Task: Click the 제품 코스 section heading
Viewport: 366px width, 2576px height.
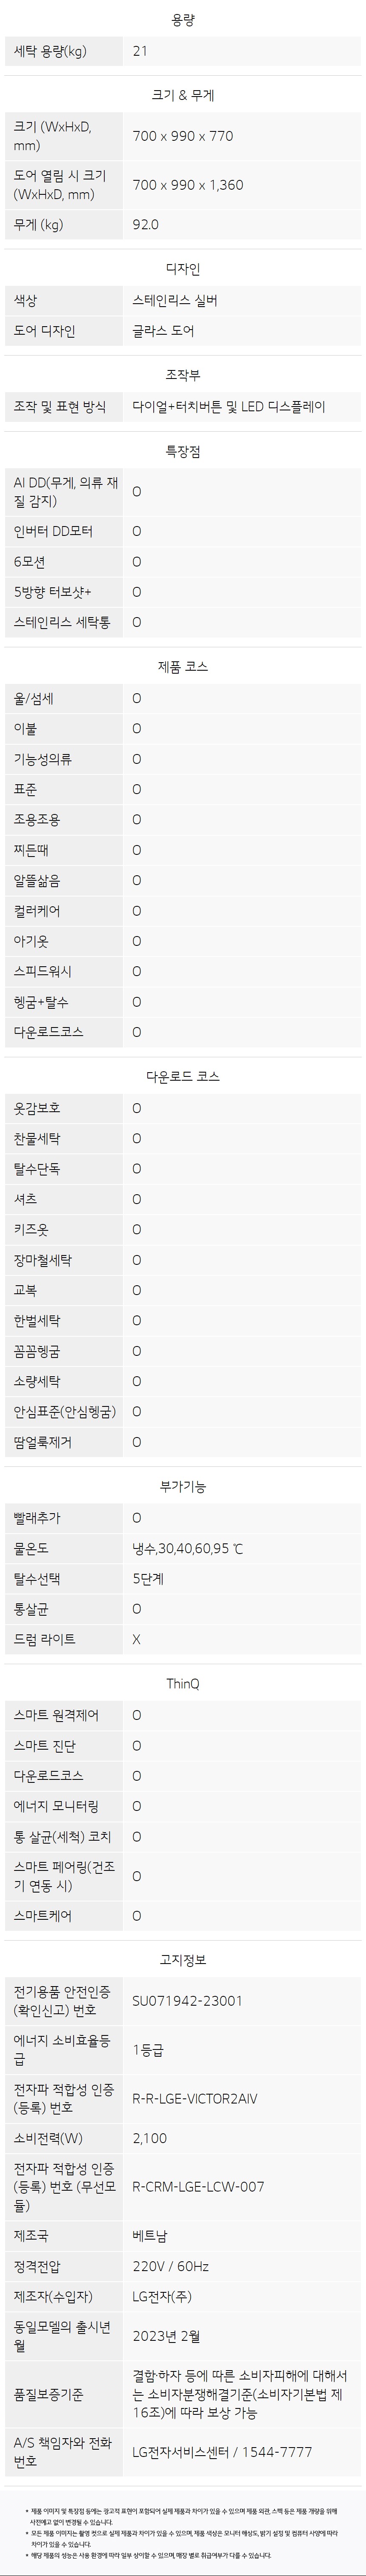Action: tap(183, 666)
